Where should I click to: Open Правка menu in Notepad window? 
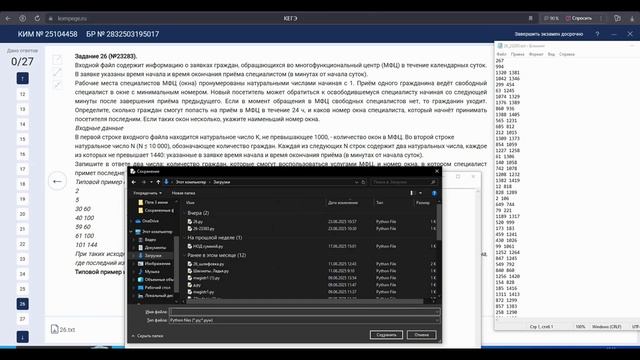[518, 54]
